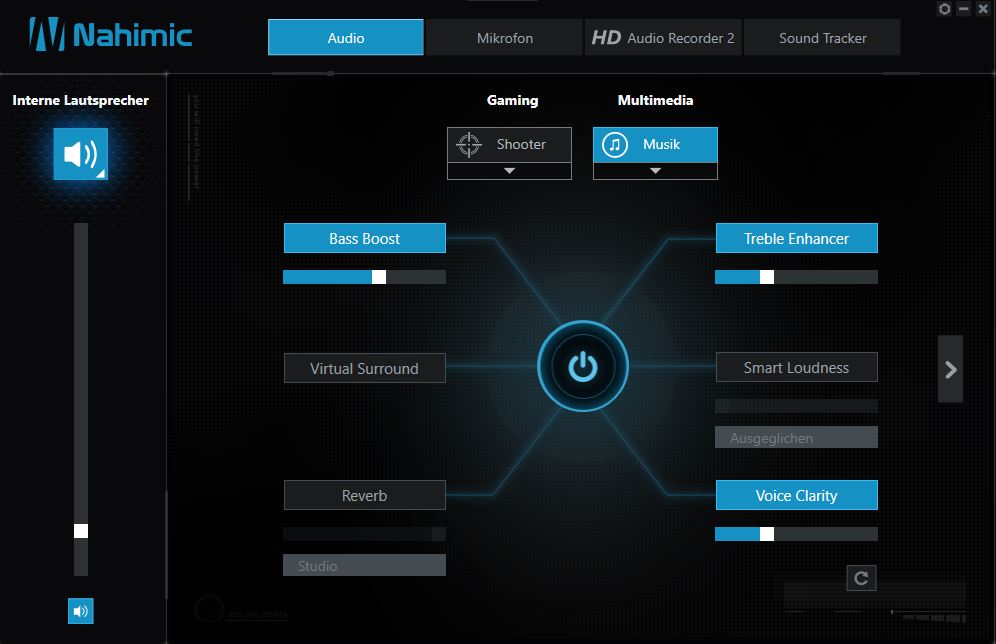Click the right arrow to show next panel
996x644 pixels.
pos(950,369)
